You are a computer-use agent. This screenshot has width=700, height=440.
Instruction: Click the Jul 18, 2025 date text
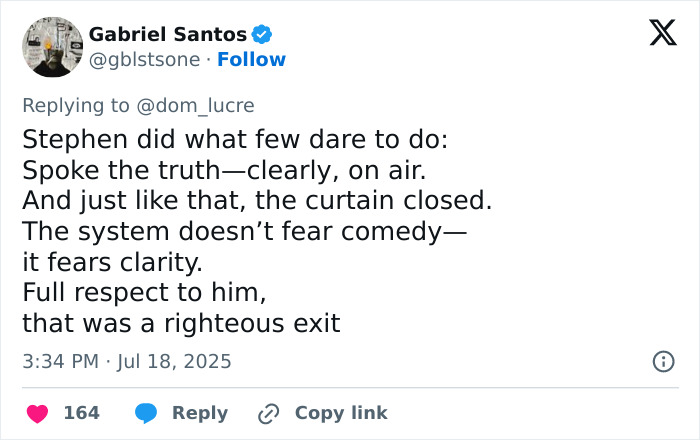[175, 361]
